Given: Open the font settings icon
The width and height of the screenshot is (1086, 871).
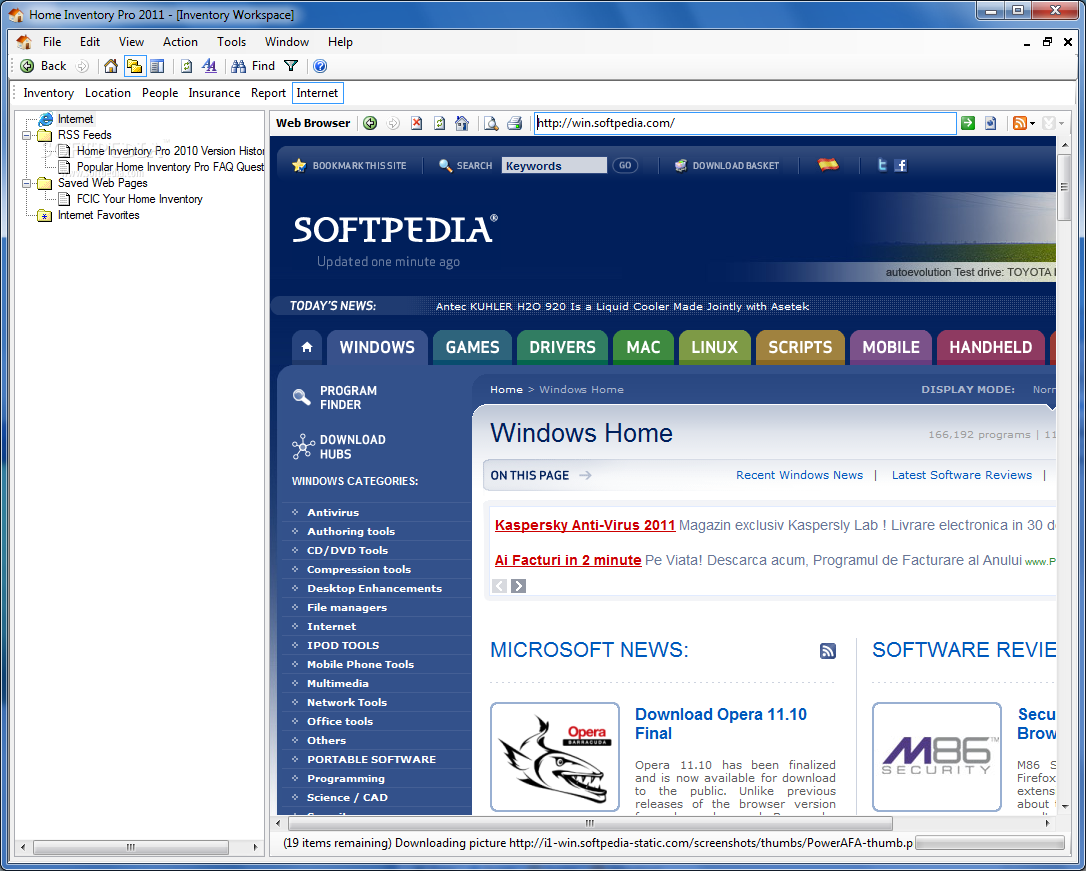Looking at the screenshot, I should coord(209,66).
